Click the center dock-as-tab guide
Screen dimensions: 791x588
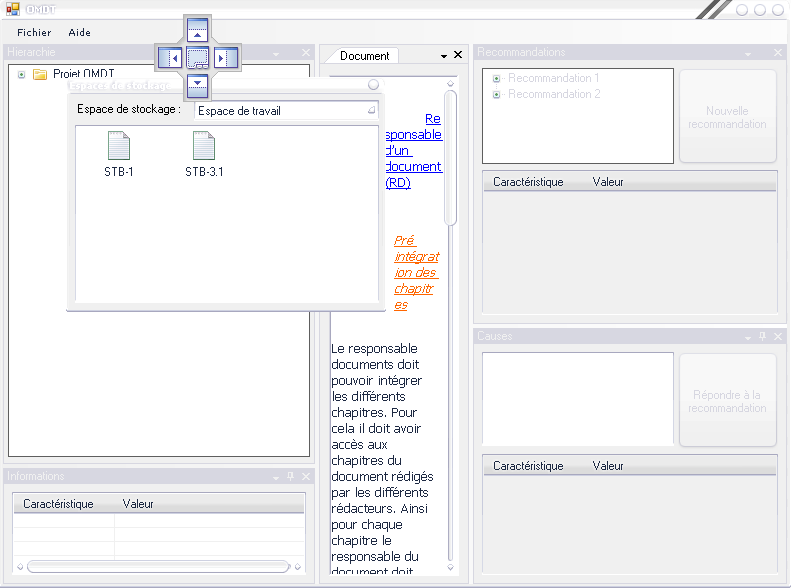click(198, 58)
